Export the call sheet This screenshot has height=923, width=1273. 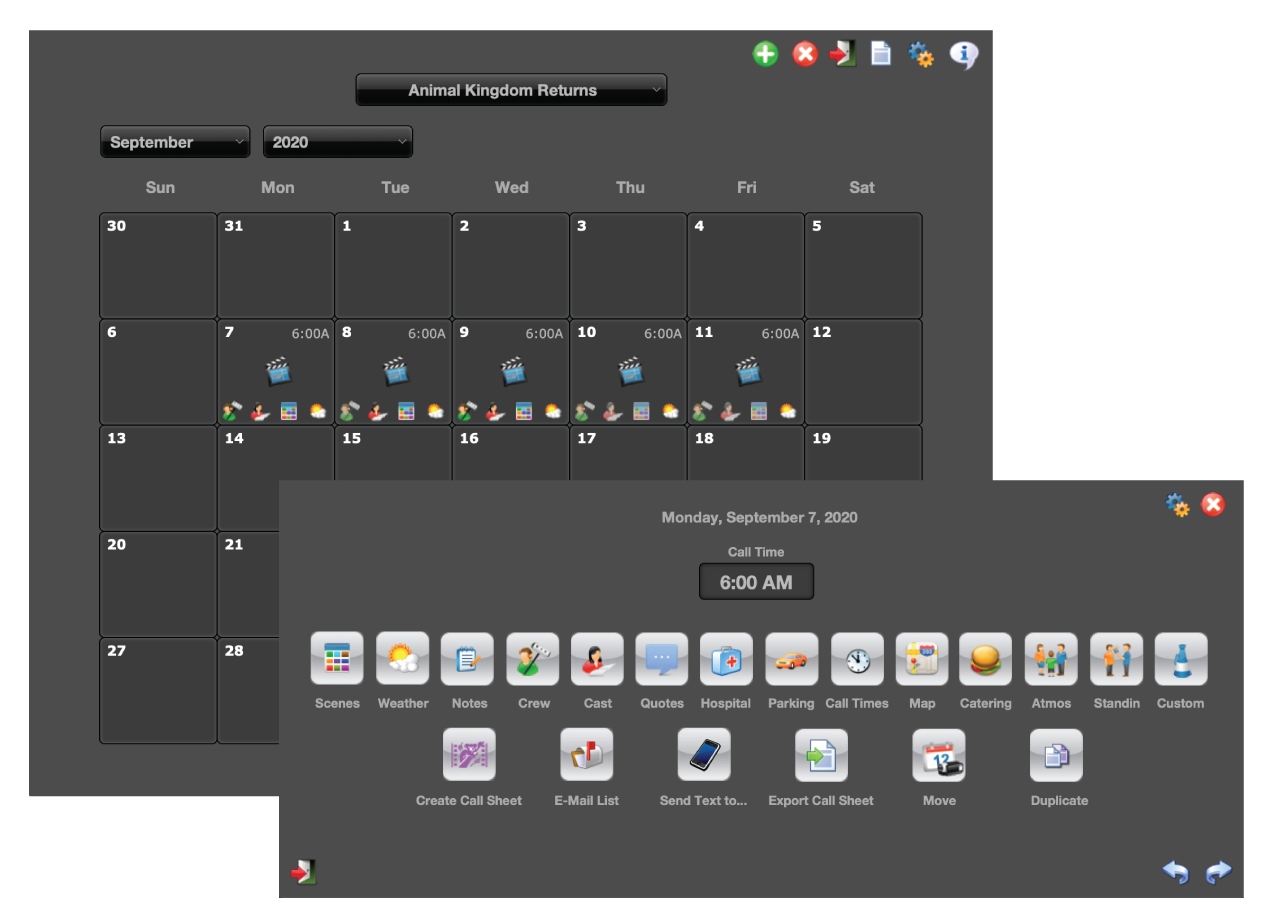pos(820,755)
